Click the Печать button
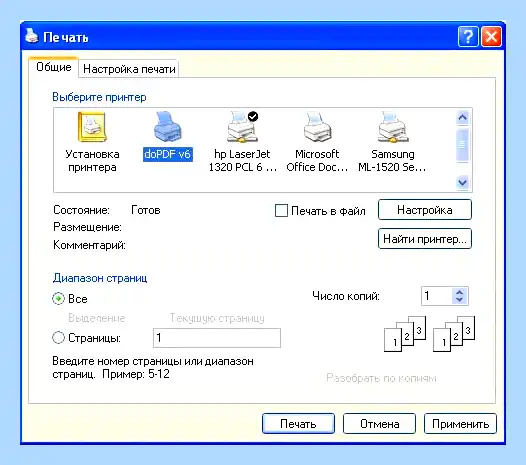 coord(298,424)
